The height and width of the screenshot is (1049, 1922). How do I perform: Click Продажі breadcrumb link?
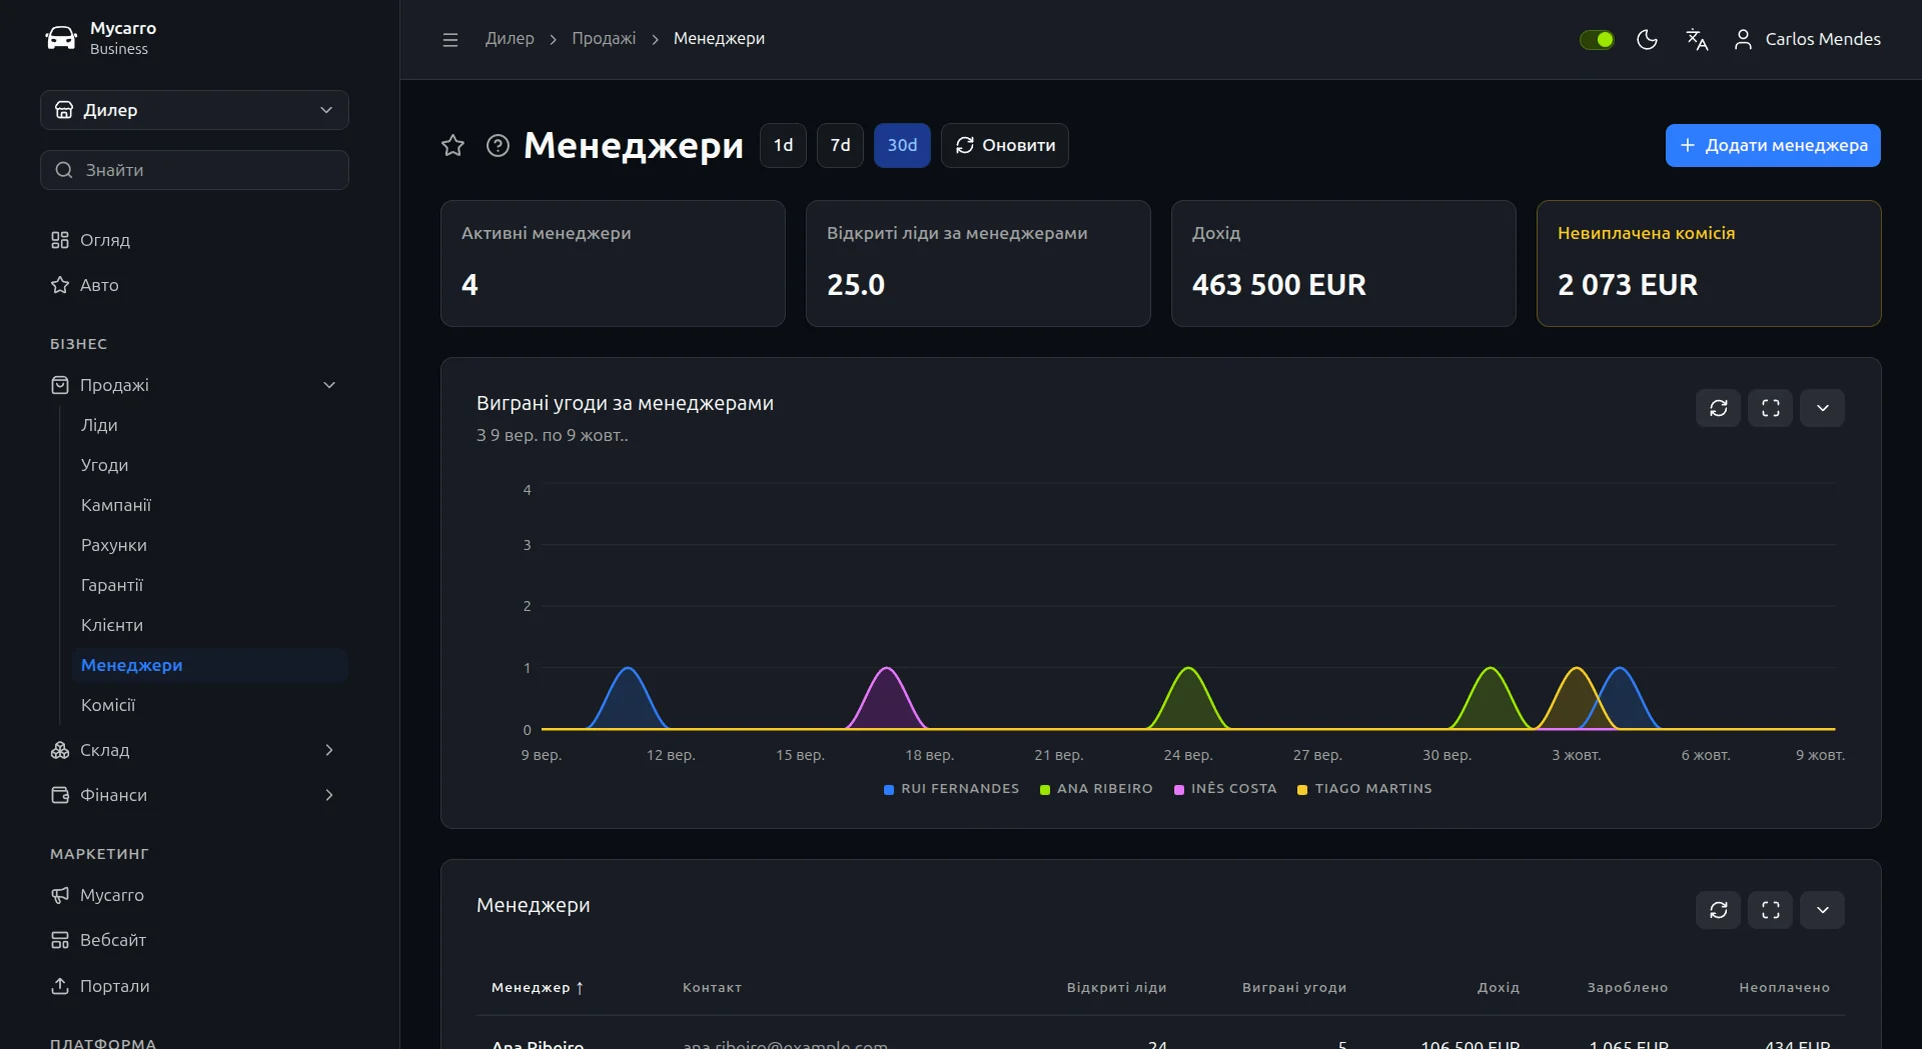tap(603, 39)
